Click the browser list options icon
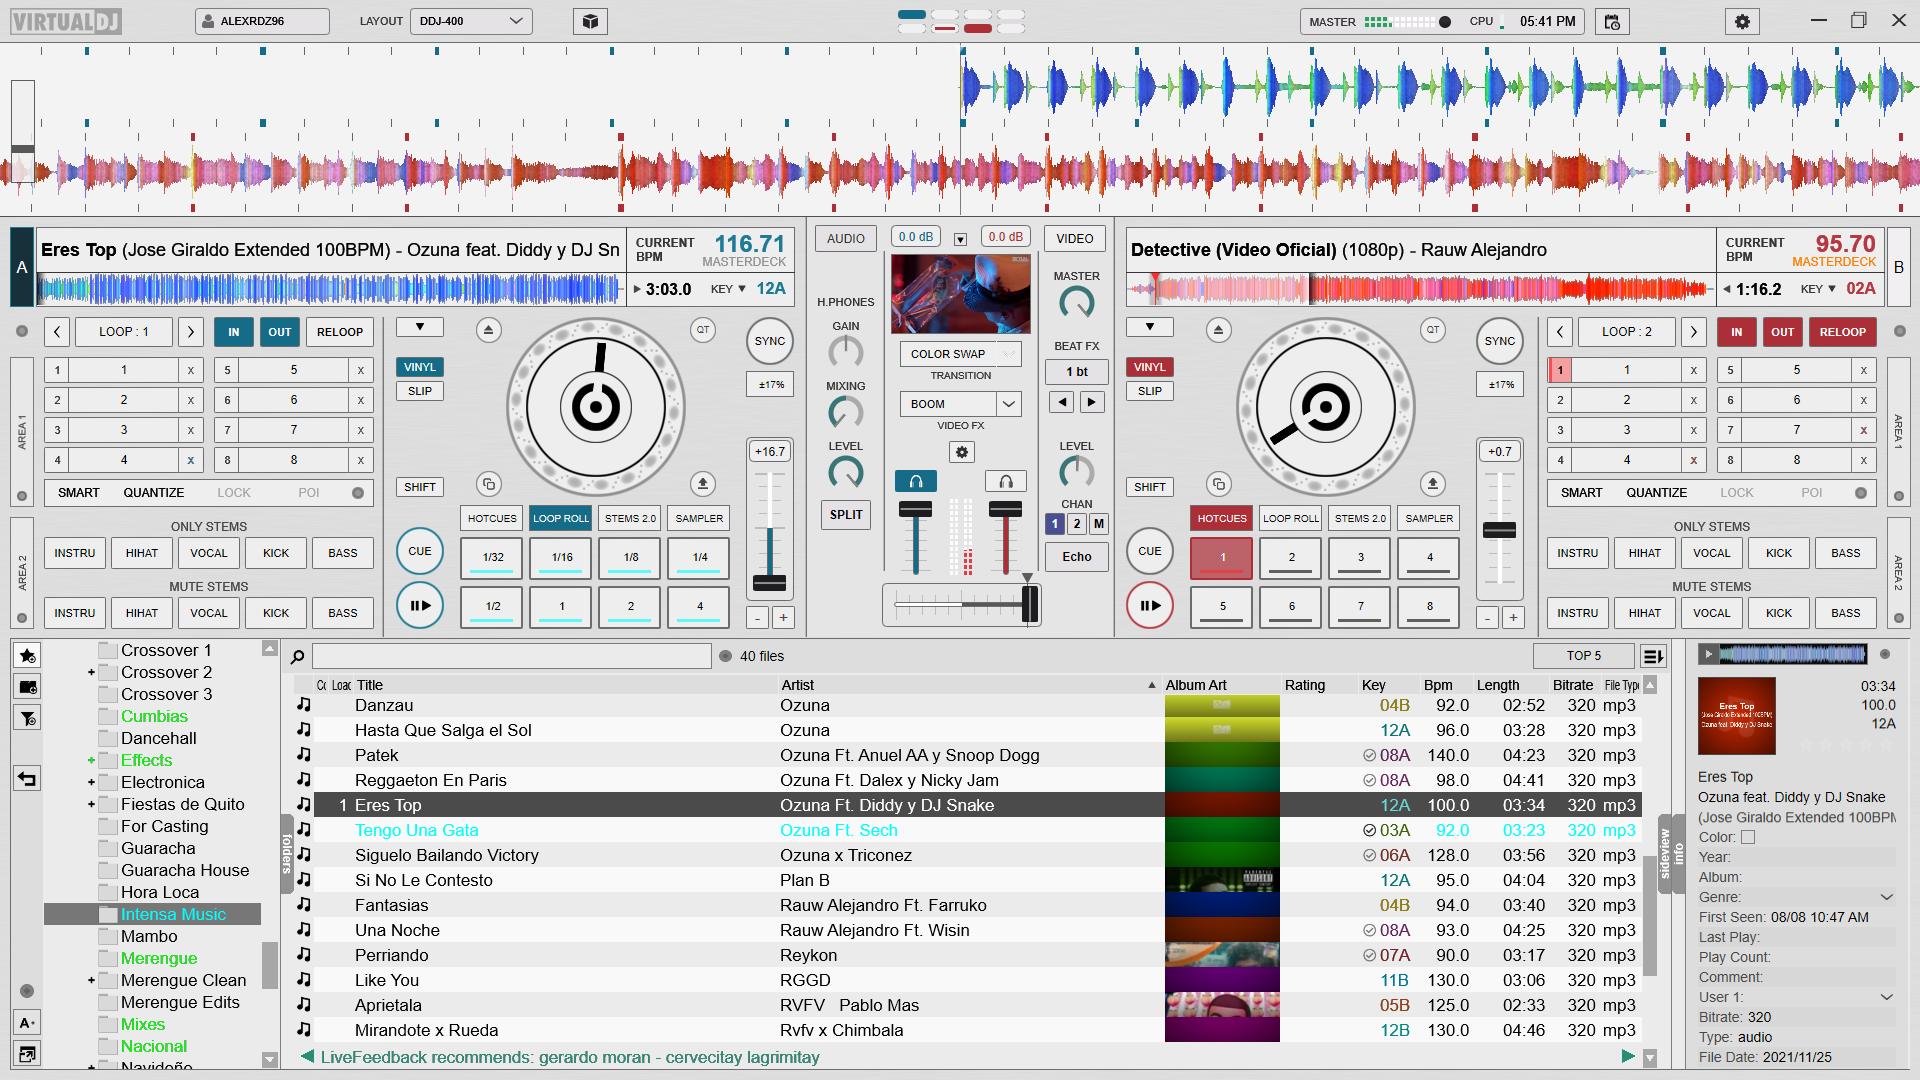 click(x=1652, y=656)
